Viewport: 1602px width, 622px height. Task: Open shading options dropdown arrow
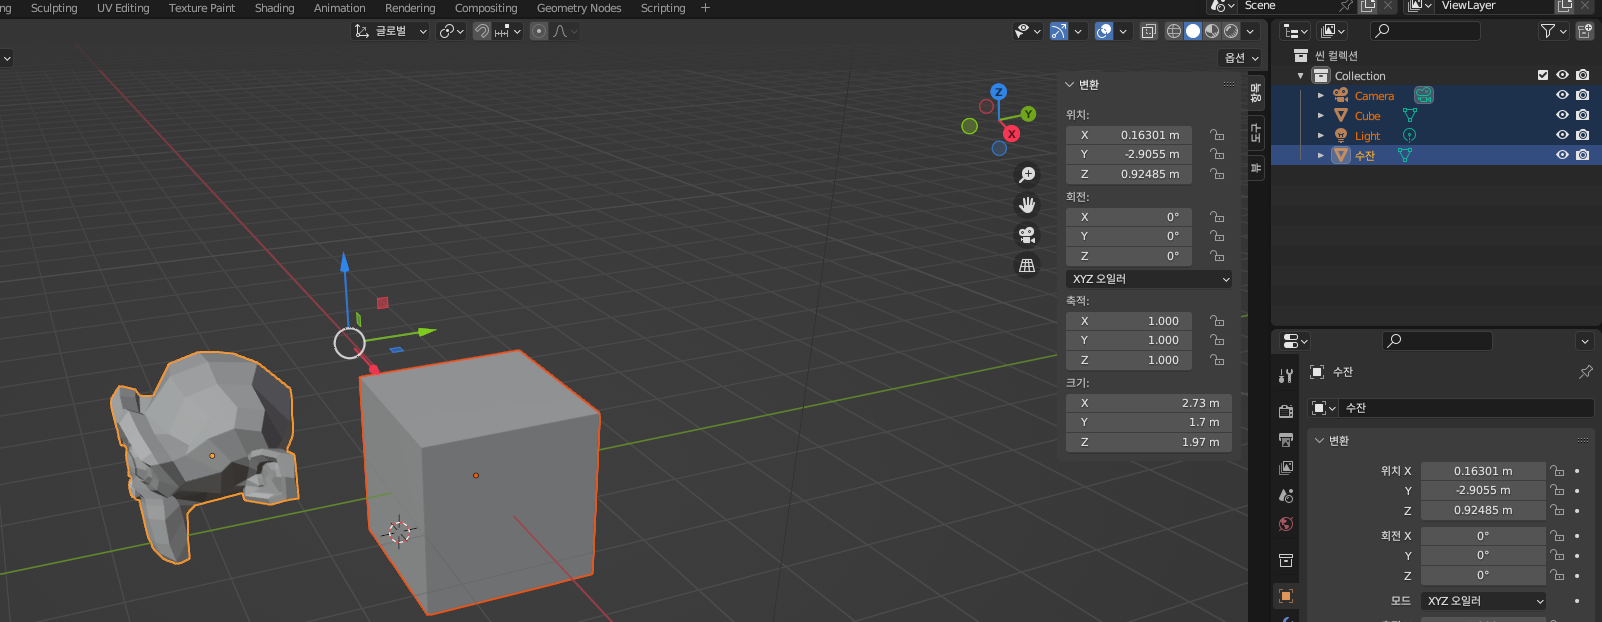[1250, 31]
